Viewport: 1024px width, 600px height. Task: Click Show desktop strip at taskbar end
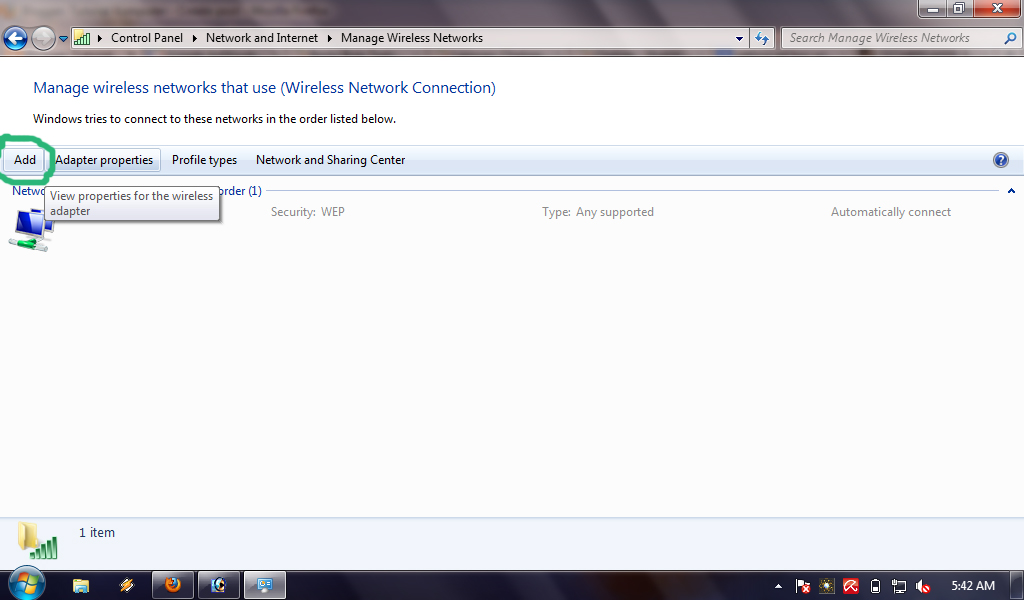(1019, 585)
